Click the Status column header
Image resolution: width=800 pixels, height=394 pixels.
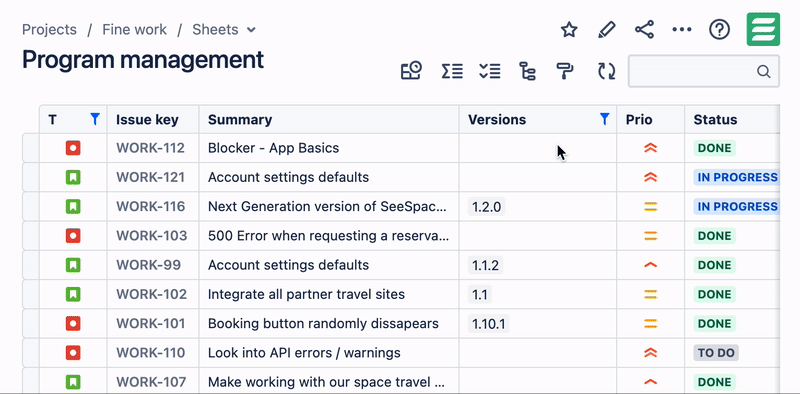point(715,119)
